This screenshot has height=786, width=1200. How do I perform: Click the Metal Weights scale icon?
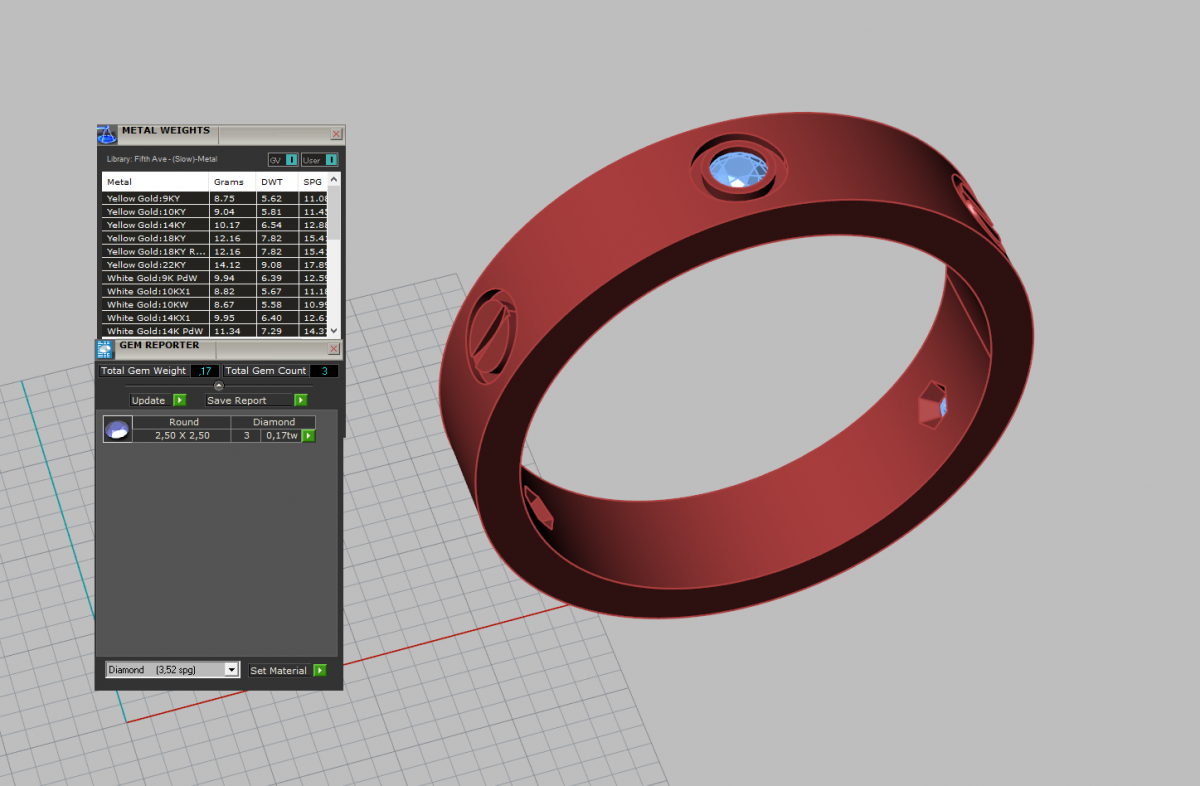pos(107,135)
